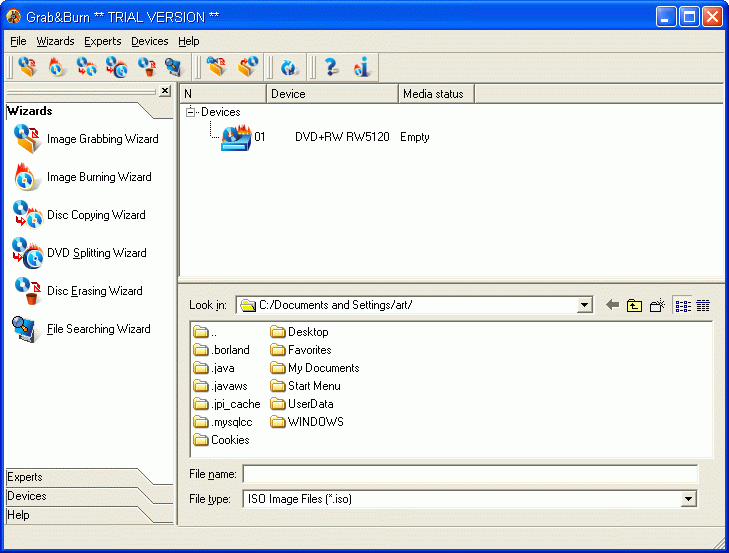Click the Image Burning toolbar icon
This screenshot has width=729, height=553.
57,67
